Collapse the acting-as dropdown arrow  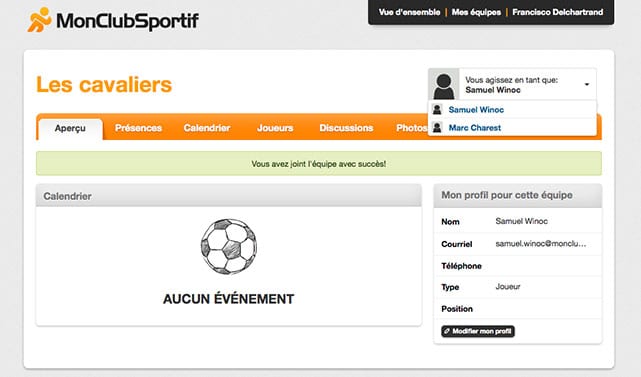pos(587,84)
